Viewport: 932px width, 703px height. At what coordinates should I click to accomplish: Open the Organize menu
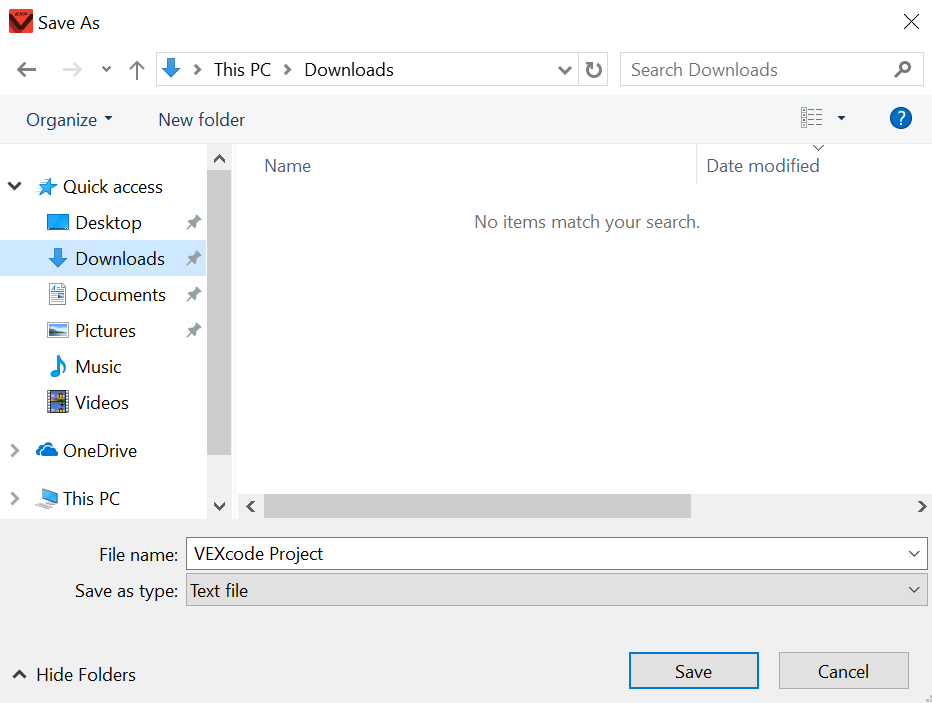[x=68, y=118]
